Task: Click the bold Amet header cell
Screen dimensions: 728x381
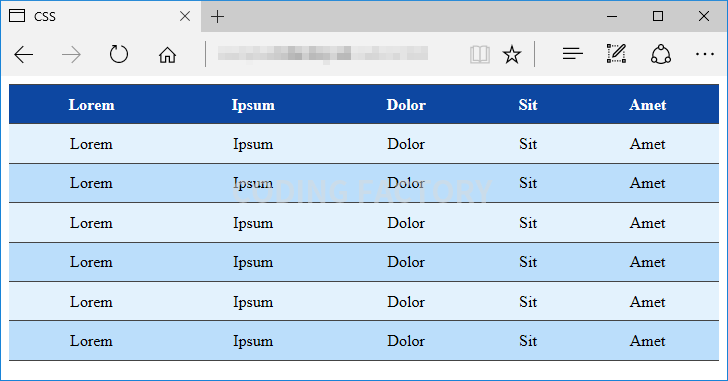Action: (648, 105)
